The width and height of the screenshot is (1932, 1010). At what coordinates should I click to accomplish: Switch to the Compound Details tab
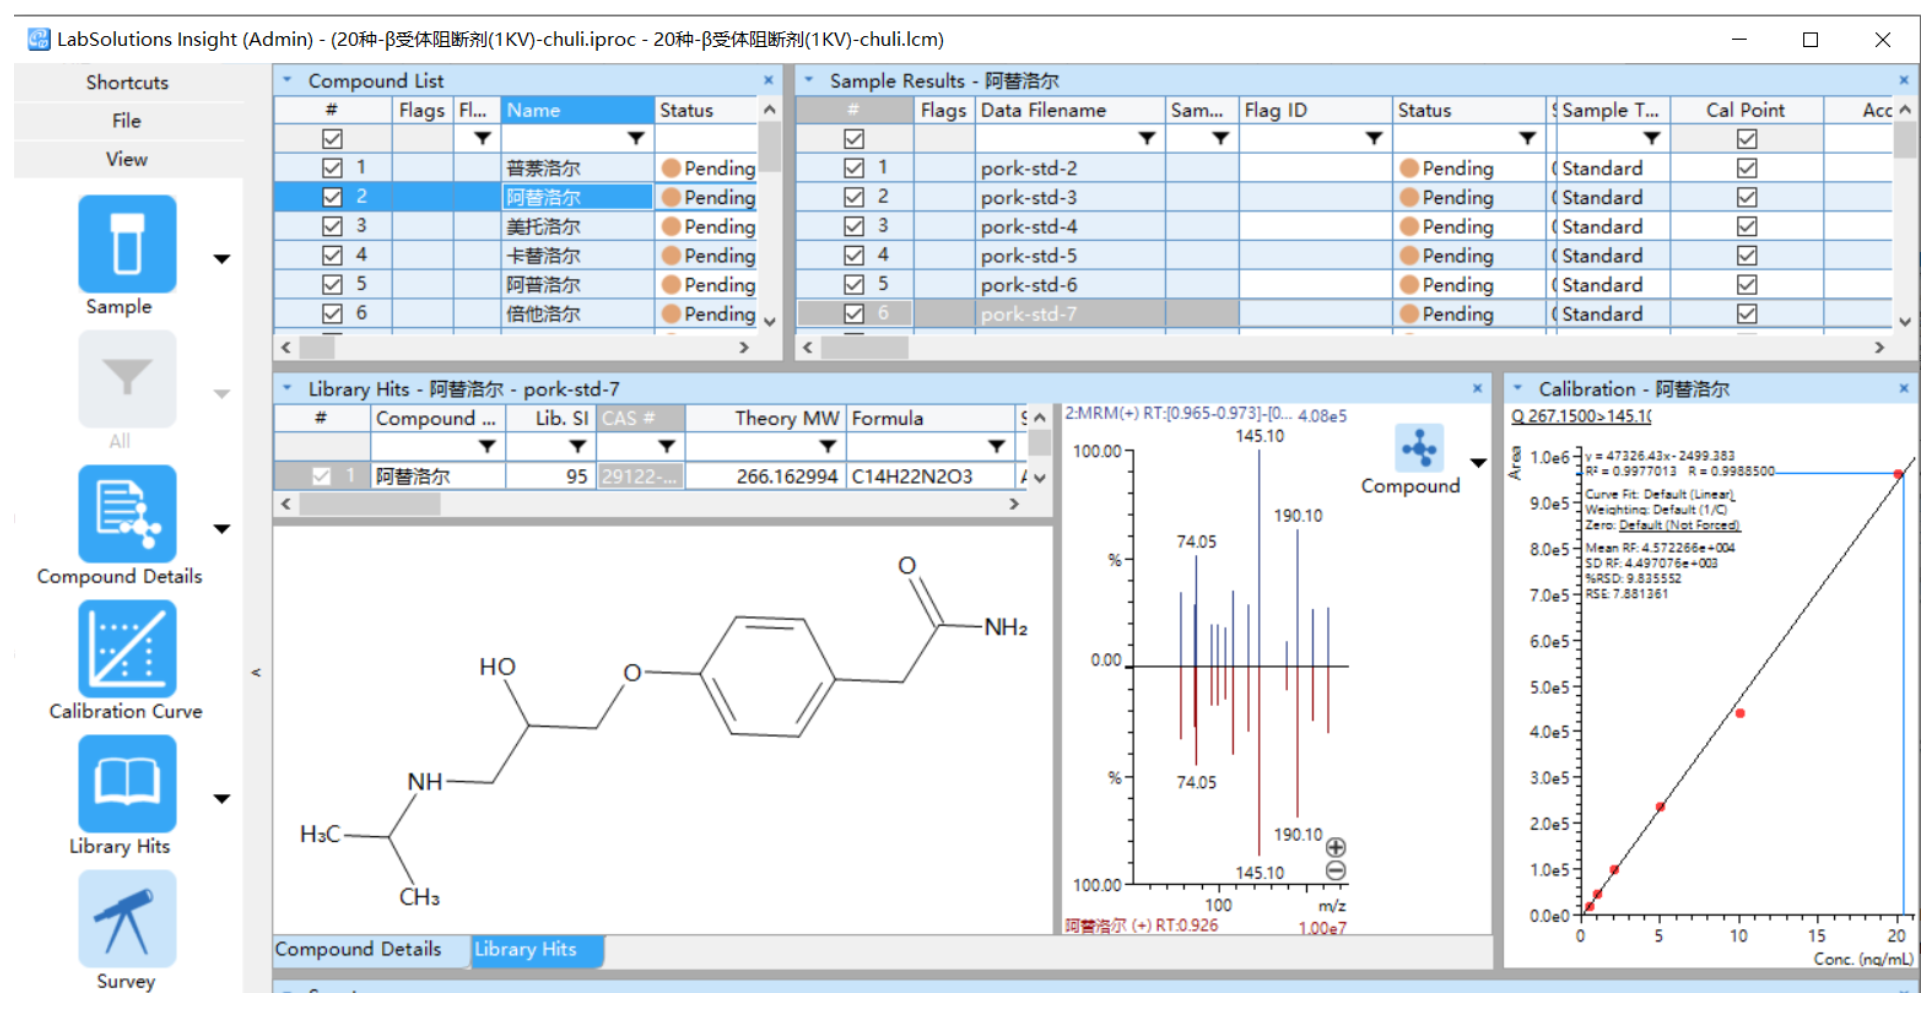(x=358, y=949)
